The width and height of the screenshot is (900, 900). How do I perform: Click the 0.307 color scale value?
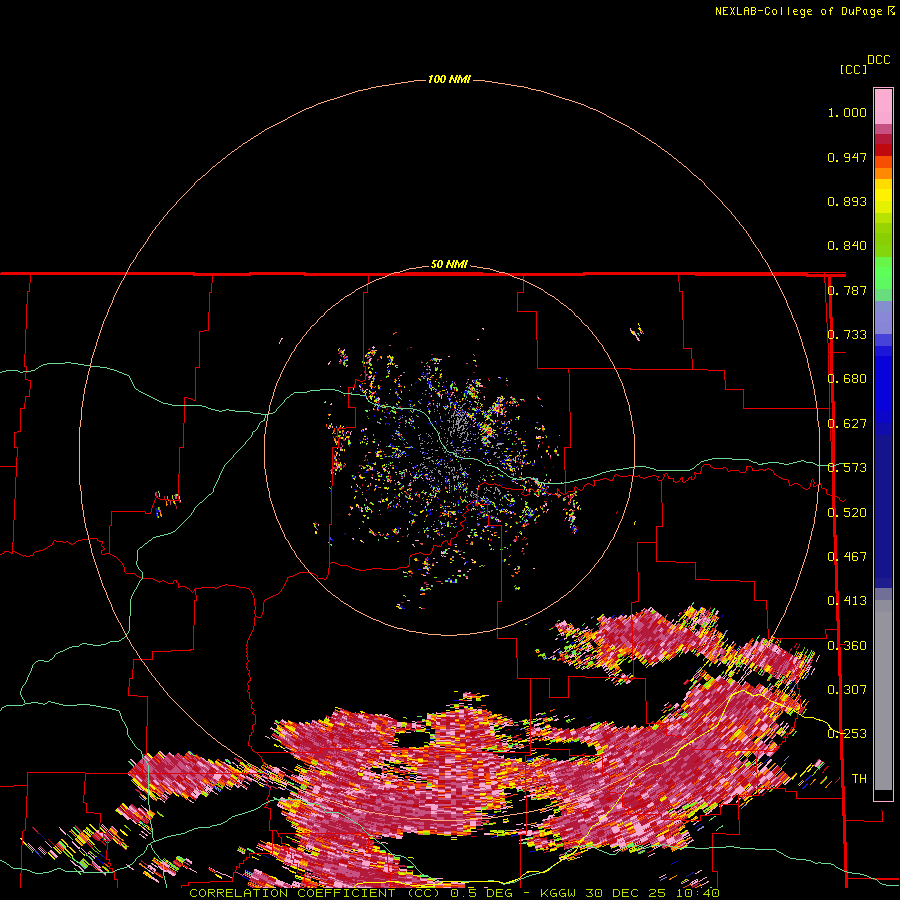847,690
